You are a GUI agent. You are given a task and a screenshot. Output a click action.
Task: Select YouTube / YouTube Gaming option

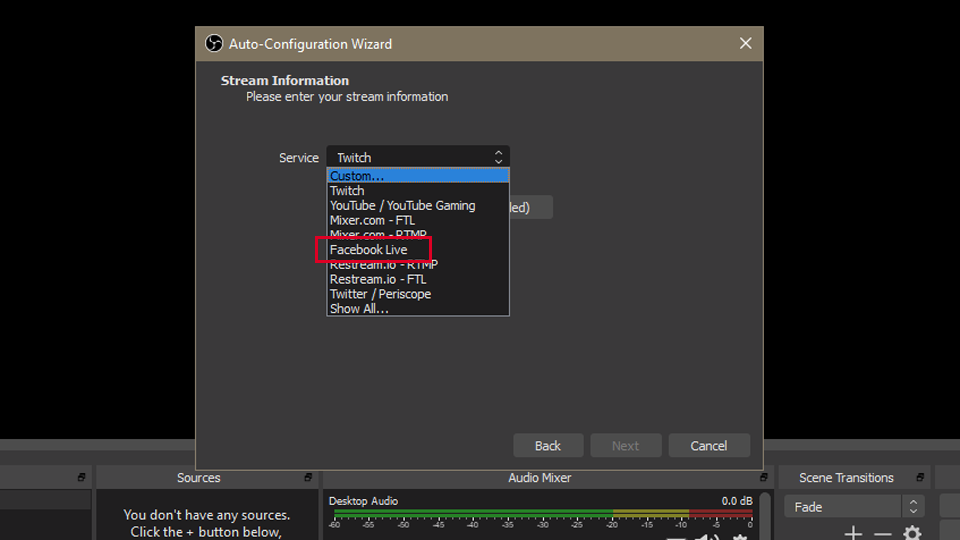tap(418, 205)
